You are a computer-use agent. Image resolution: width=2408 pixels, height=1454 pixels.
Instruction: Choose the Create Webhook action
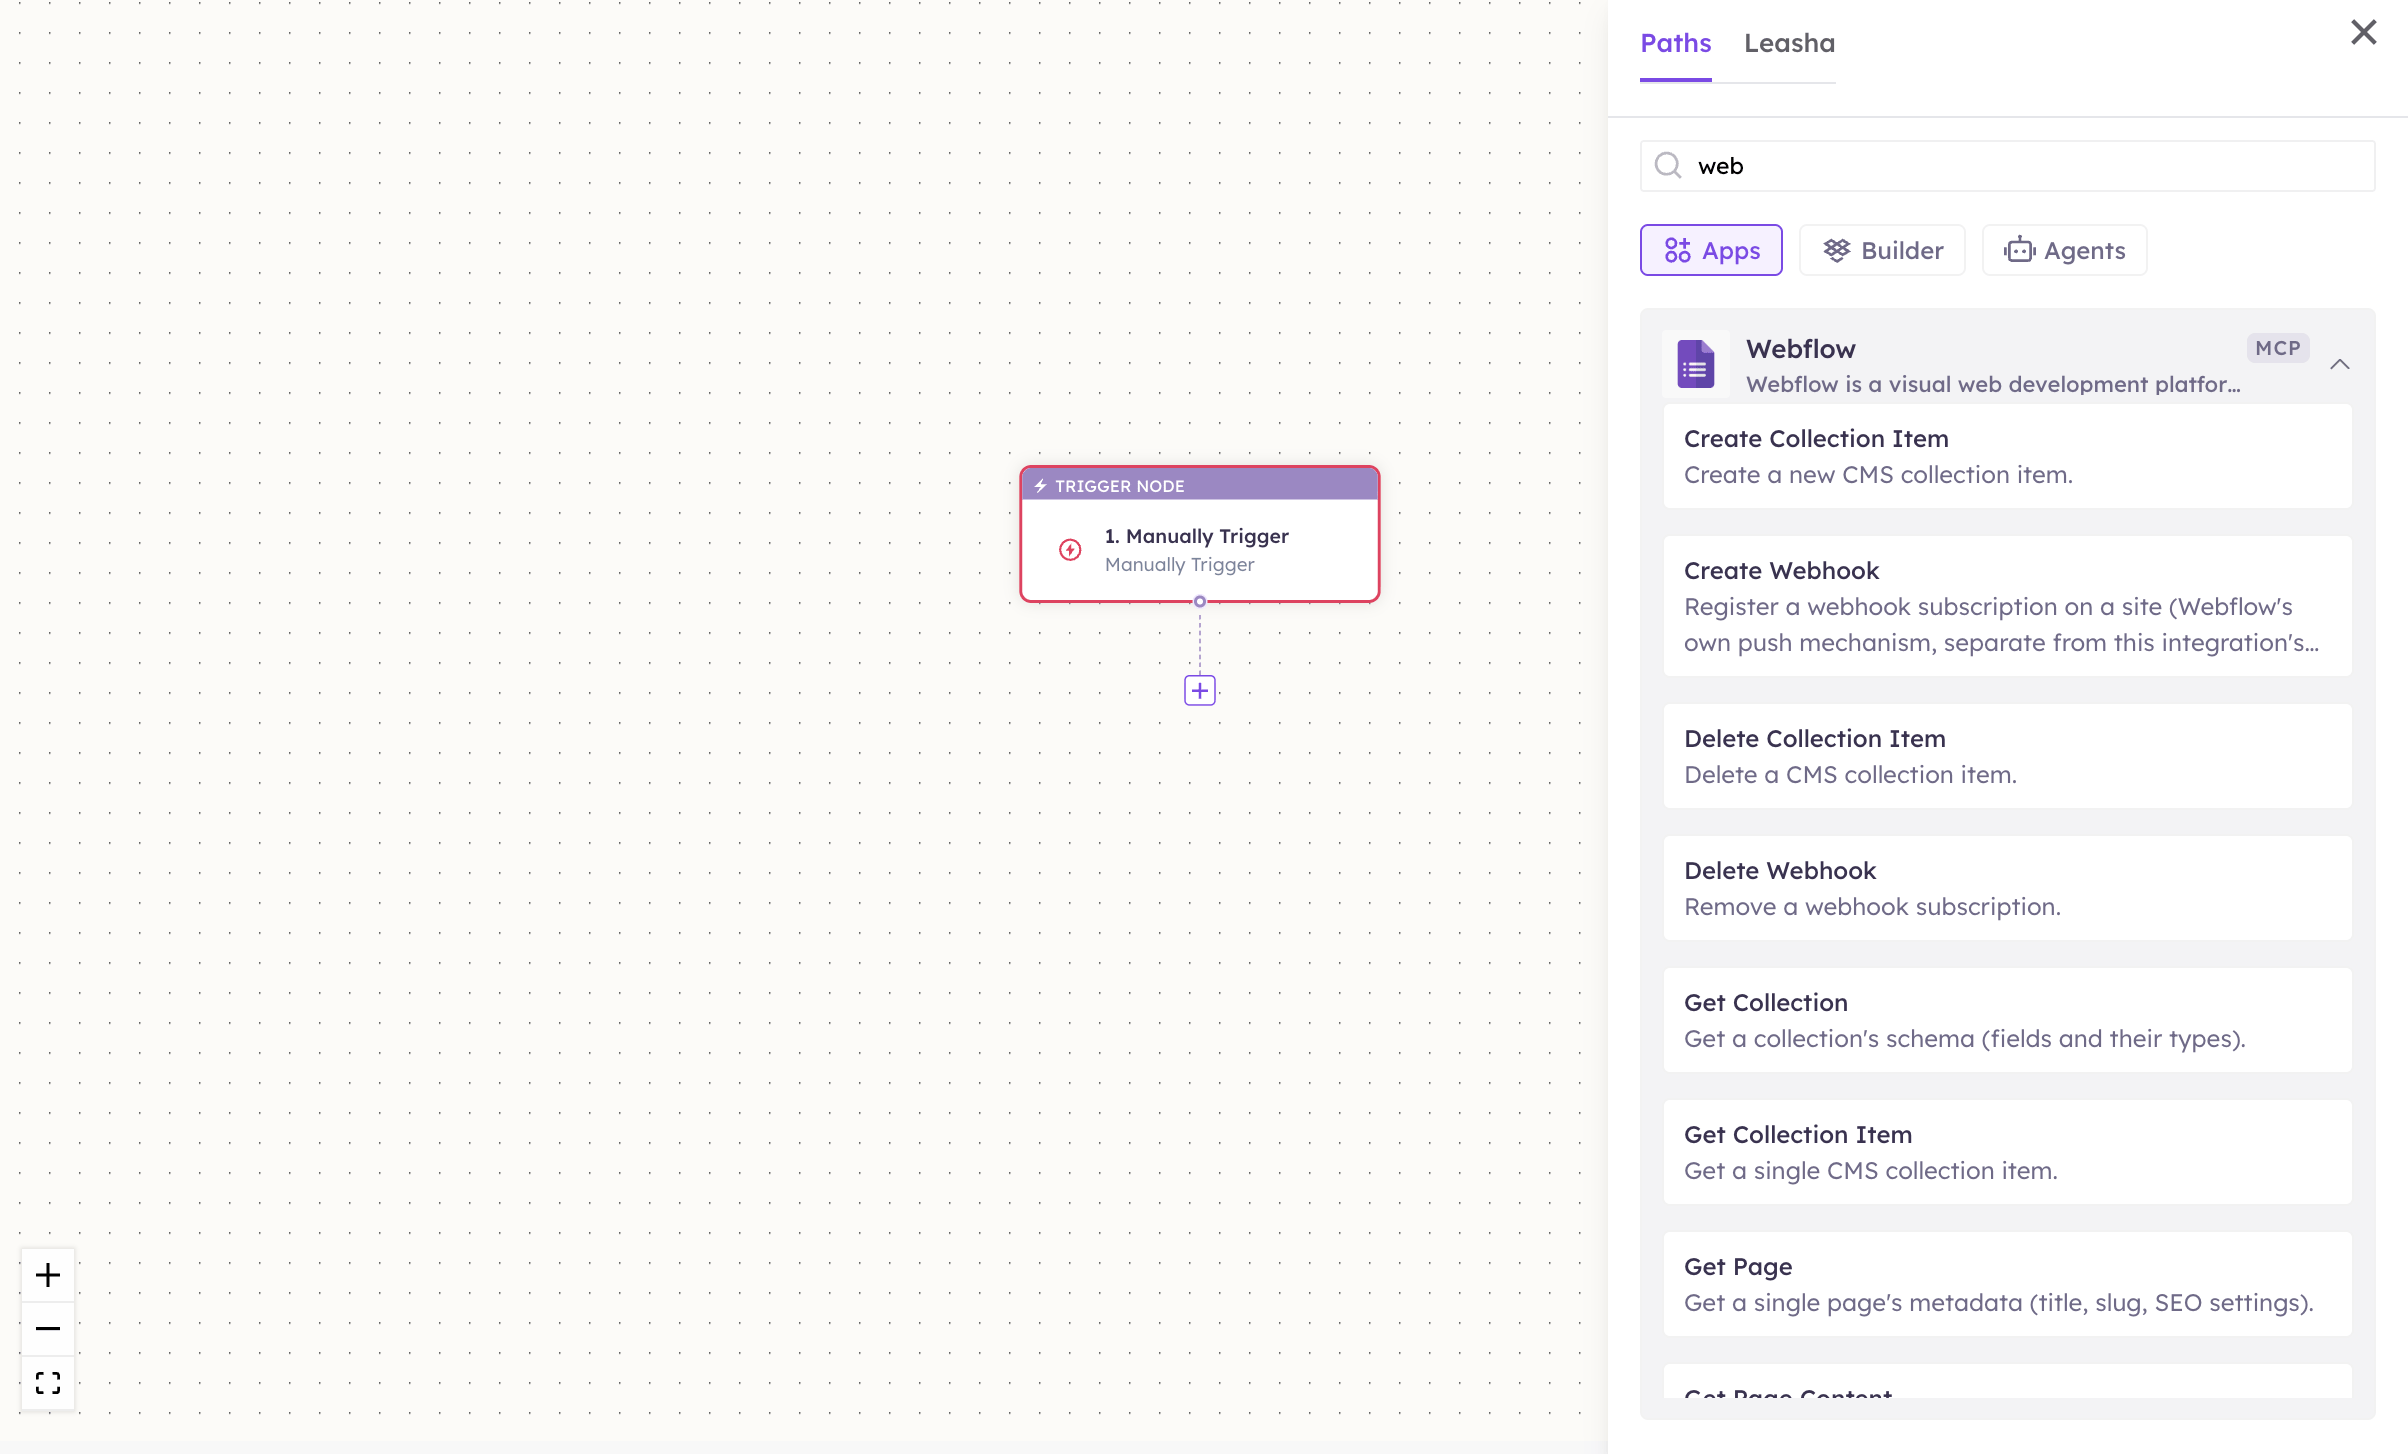(x=2007, y=606)
